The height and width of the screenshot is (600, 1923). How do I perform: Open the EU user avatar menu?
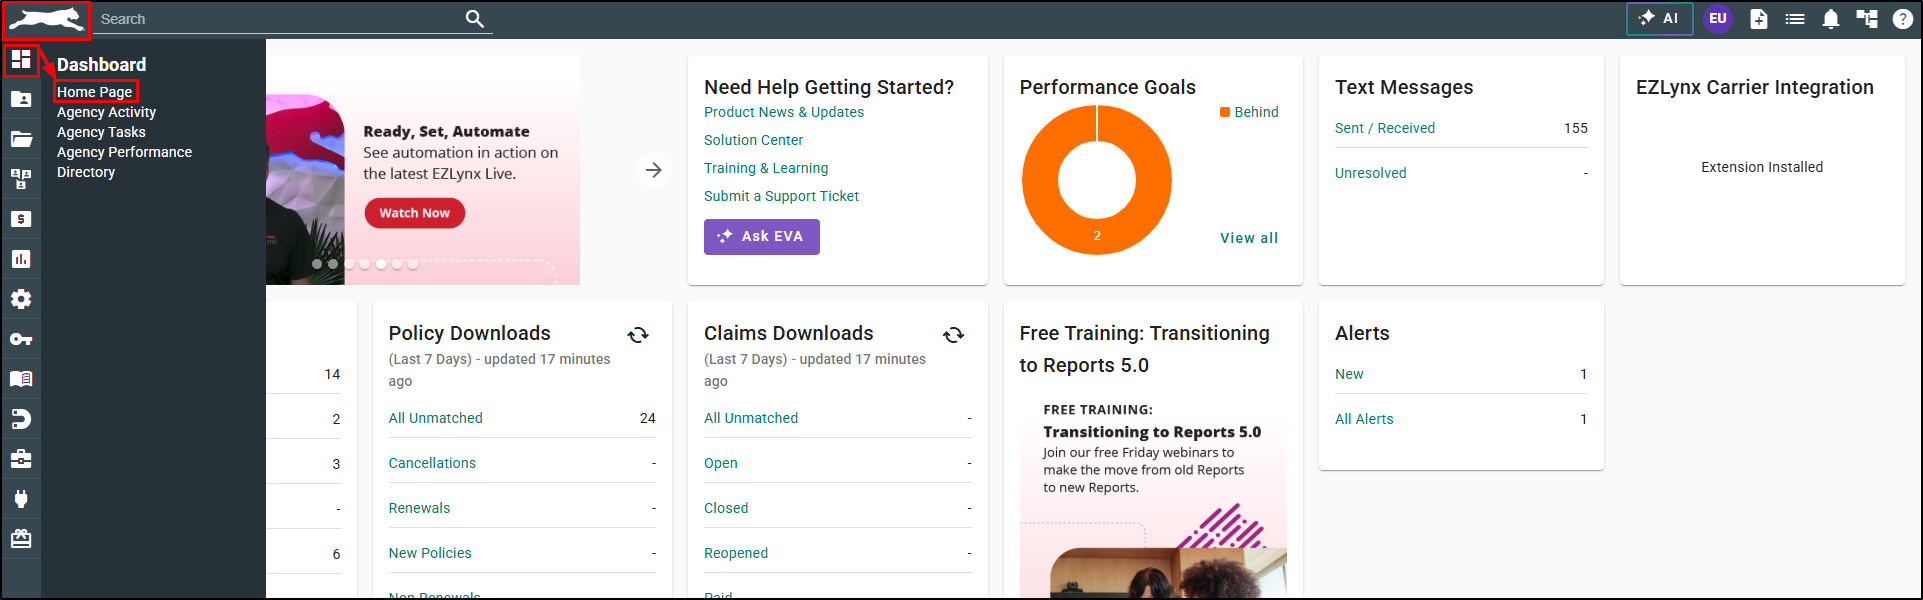pos(1718,19)
